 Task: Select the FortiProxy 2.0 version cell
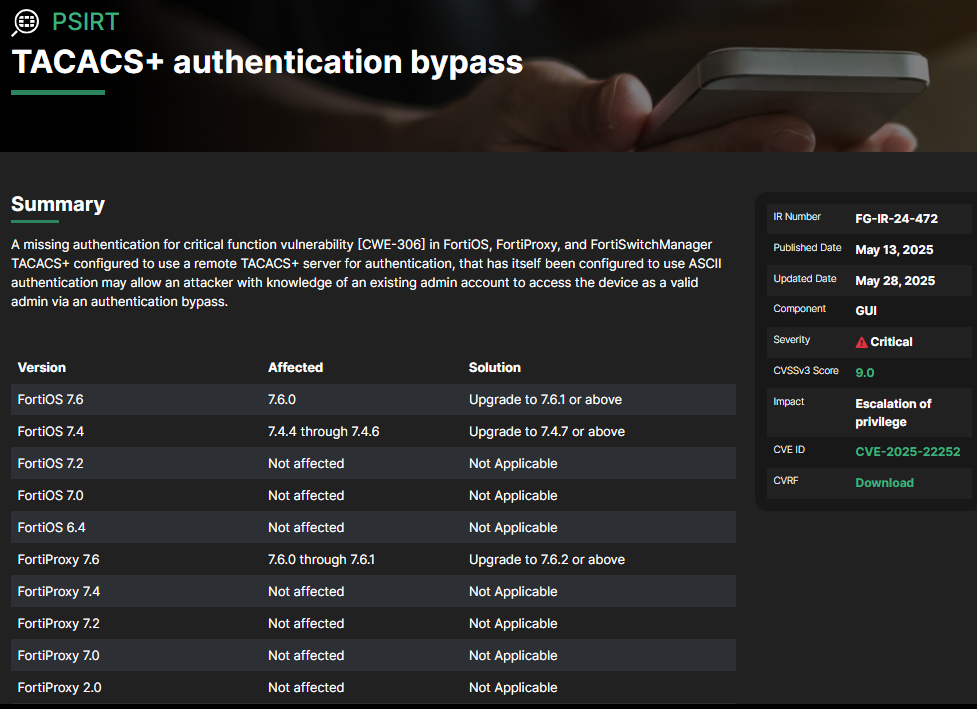coord(59,687)
